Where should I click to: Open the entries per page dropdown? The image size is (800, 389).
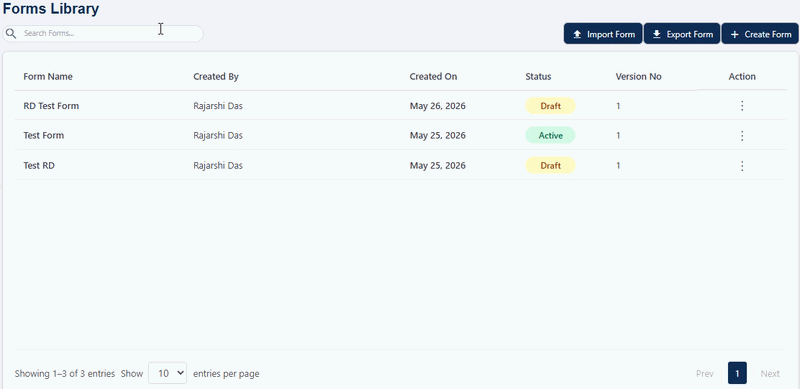[167, 373]
